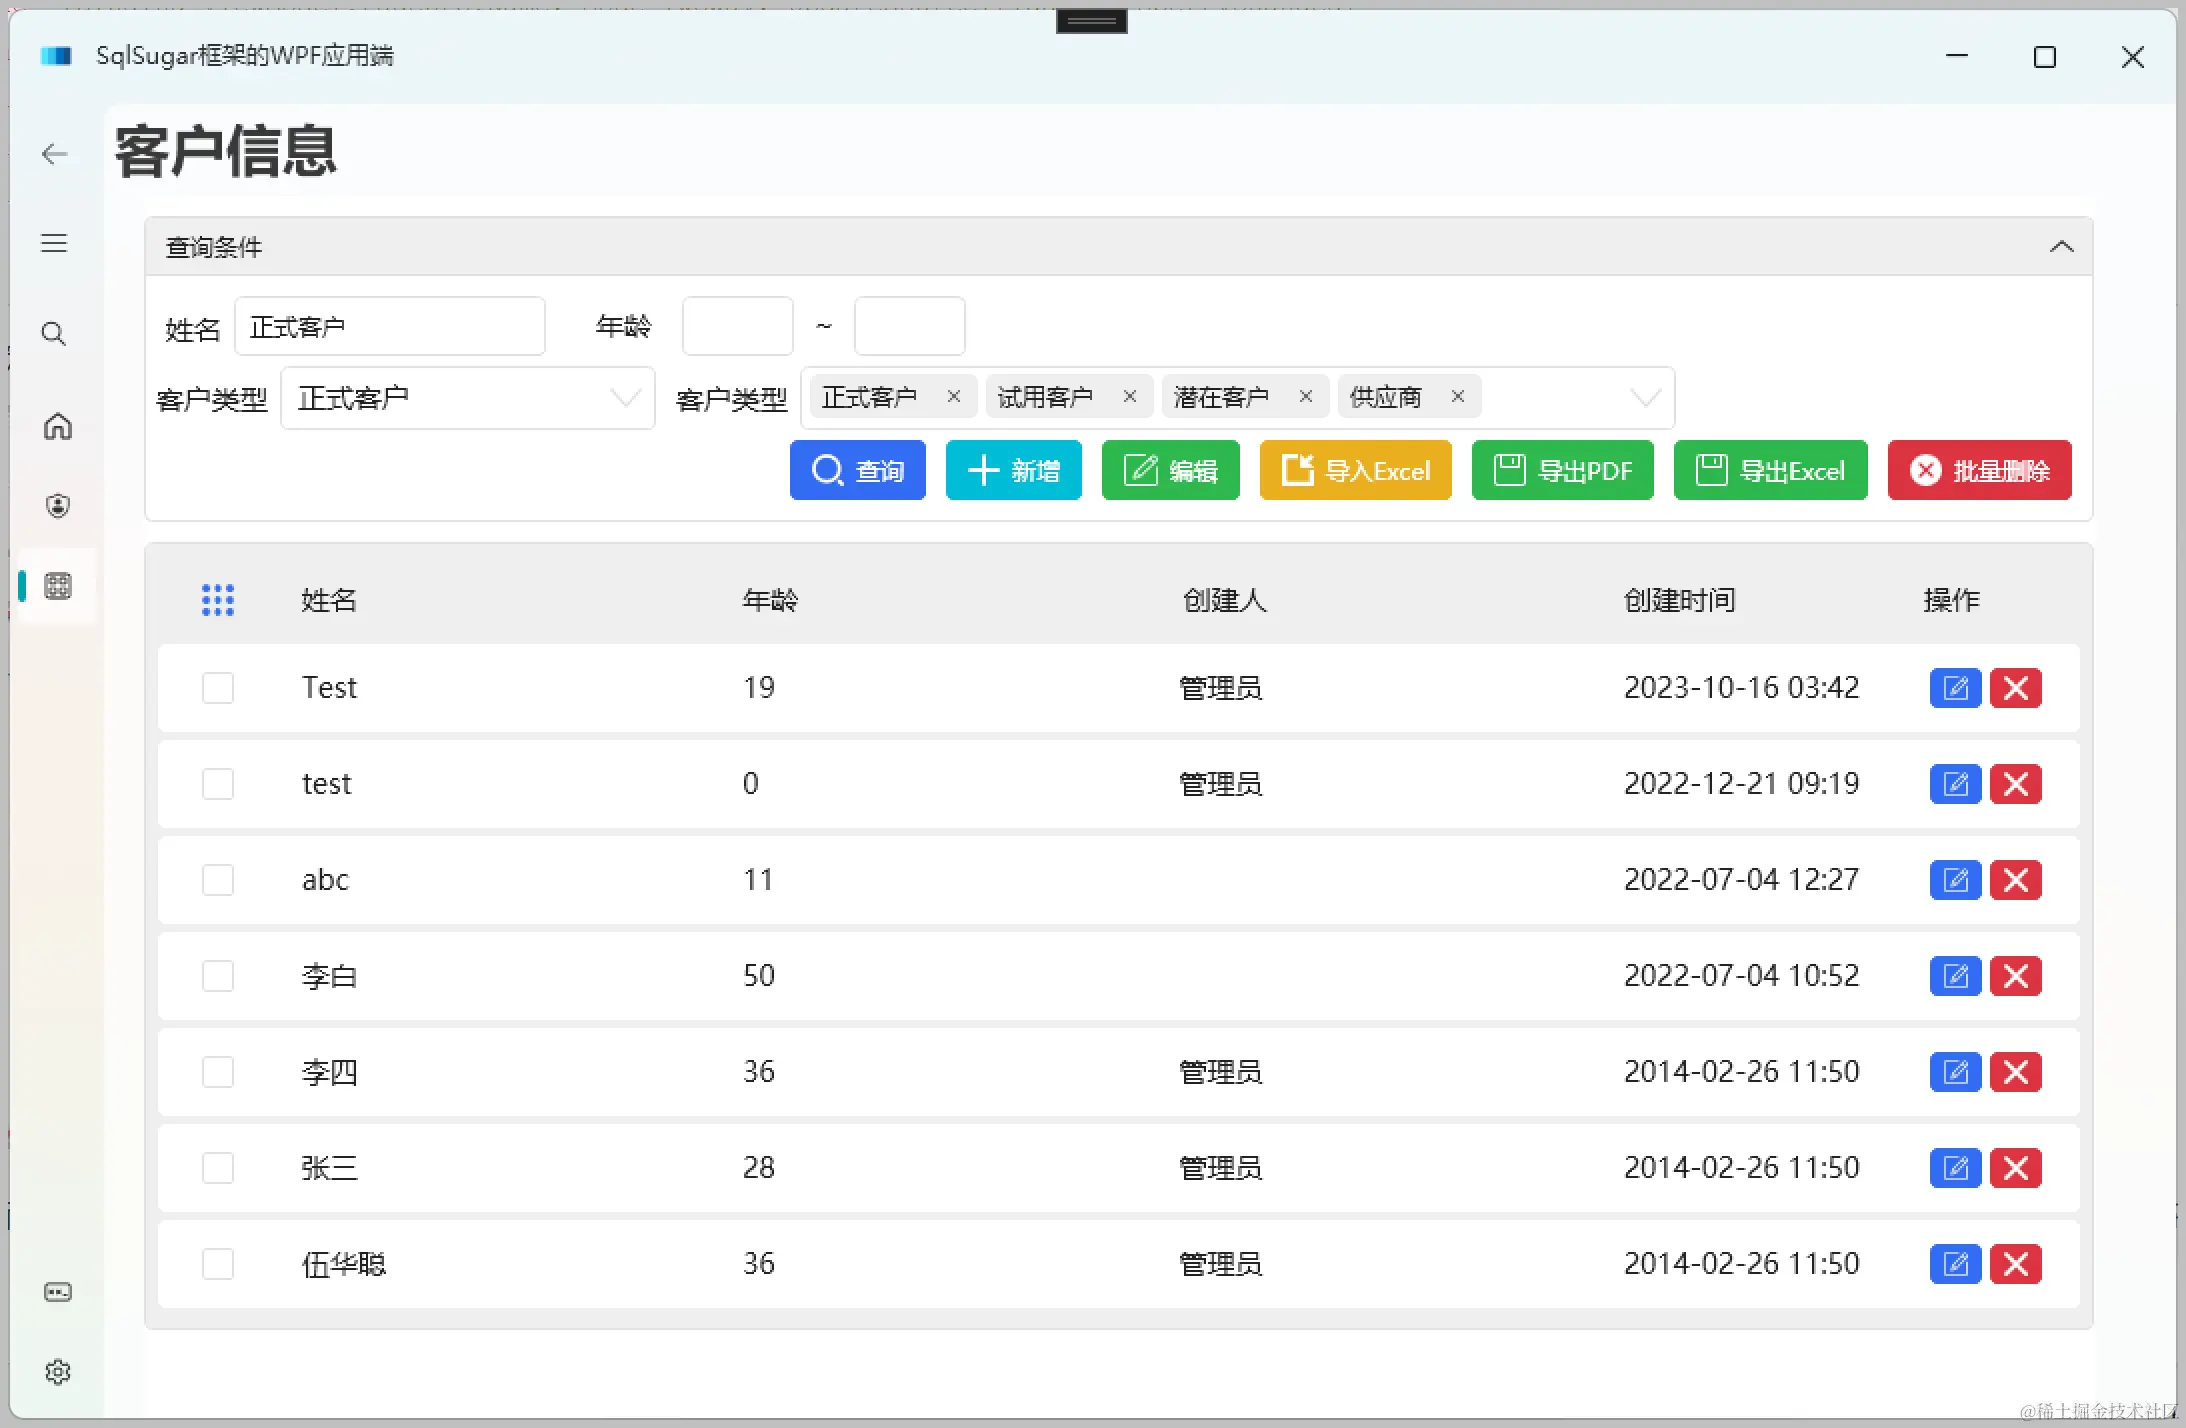Open the settings gear in the sidebar
The image size is (2186, 1428).
58,1372
